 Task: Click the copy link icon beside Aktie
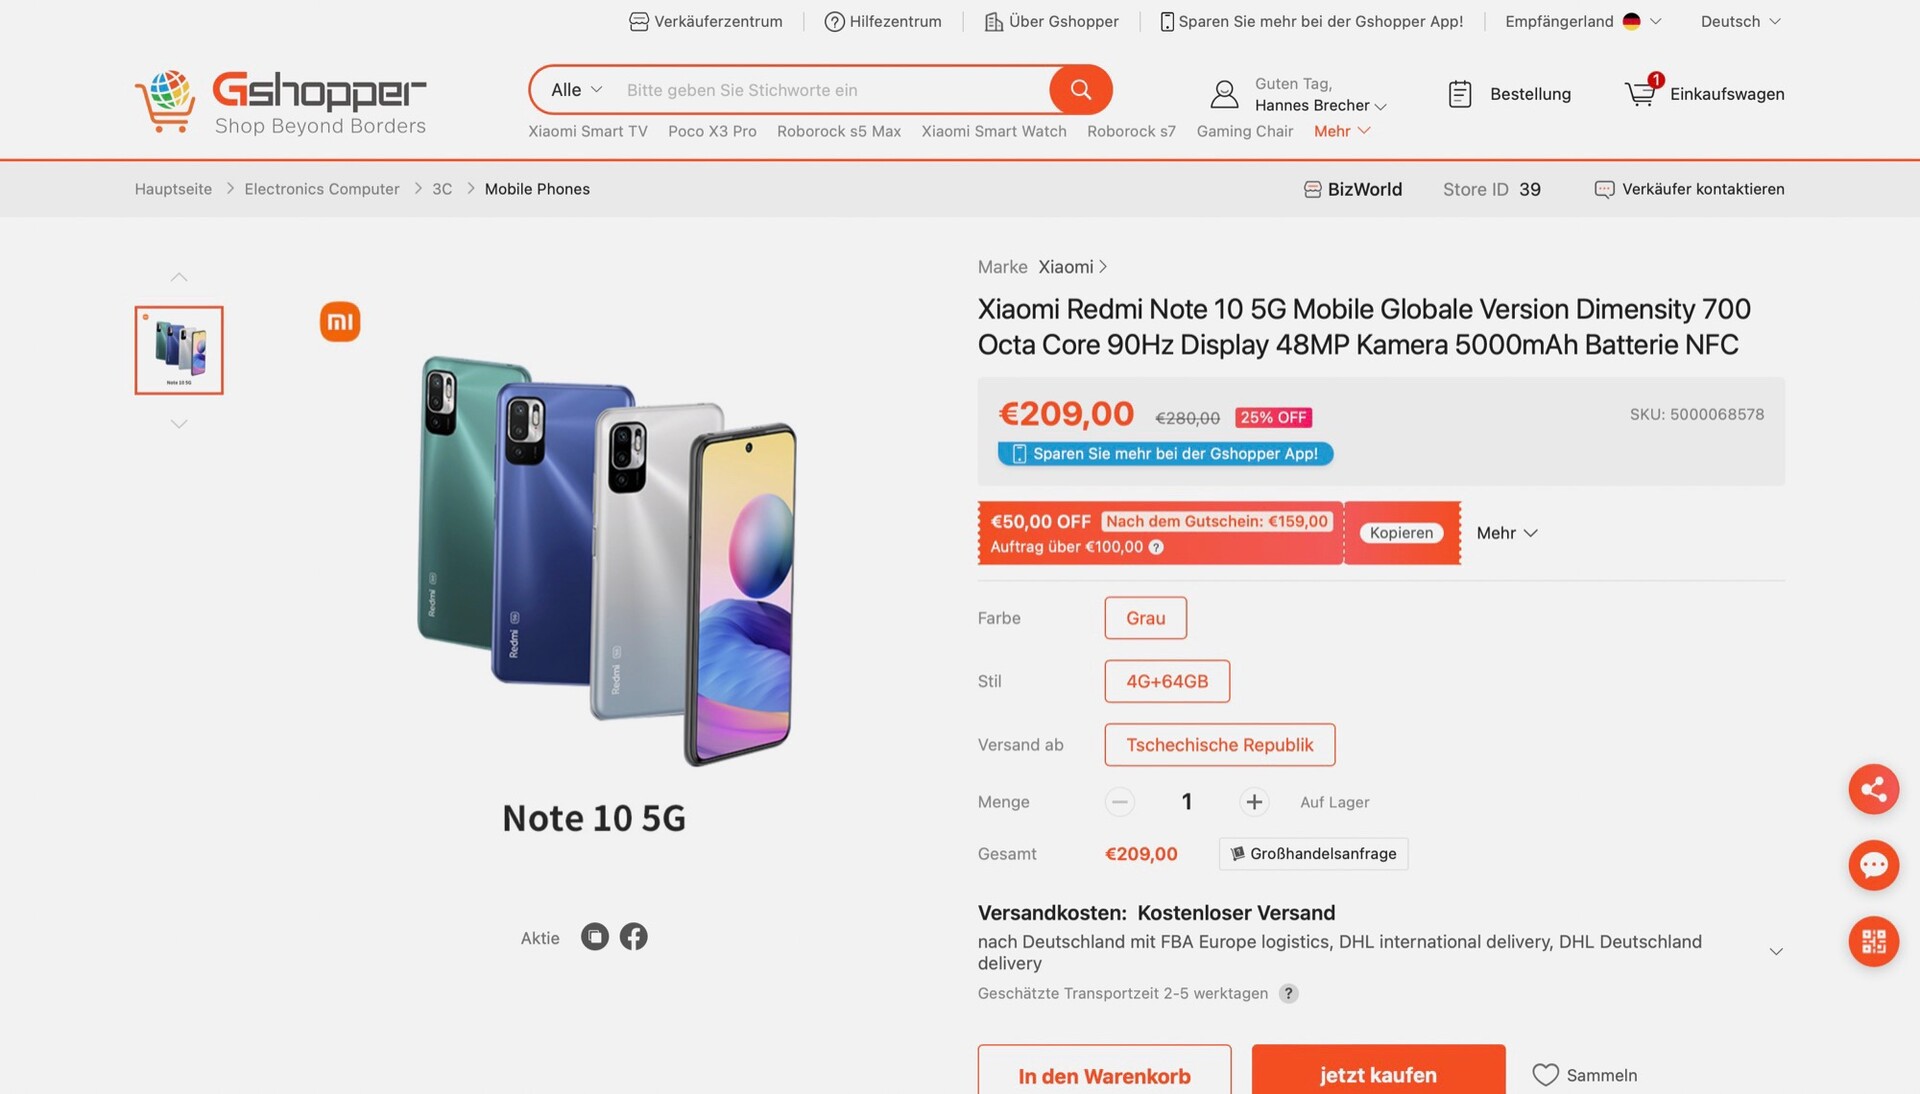pos(595,937)
